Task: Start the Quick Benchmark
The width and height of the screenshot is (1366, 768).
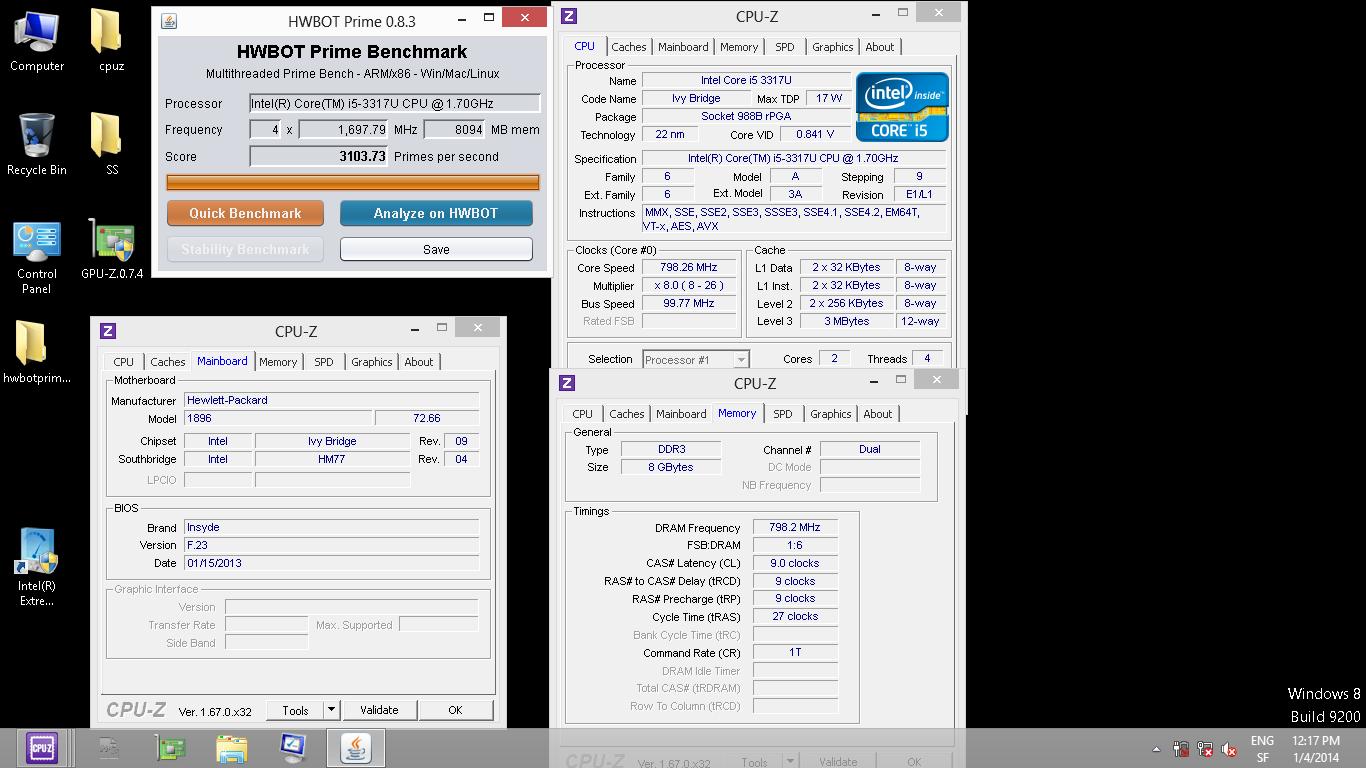Action: tap(245, 213)
